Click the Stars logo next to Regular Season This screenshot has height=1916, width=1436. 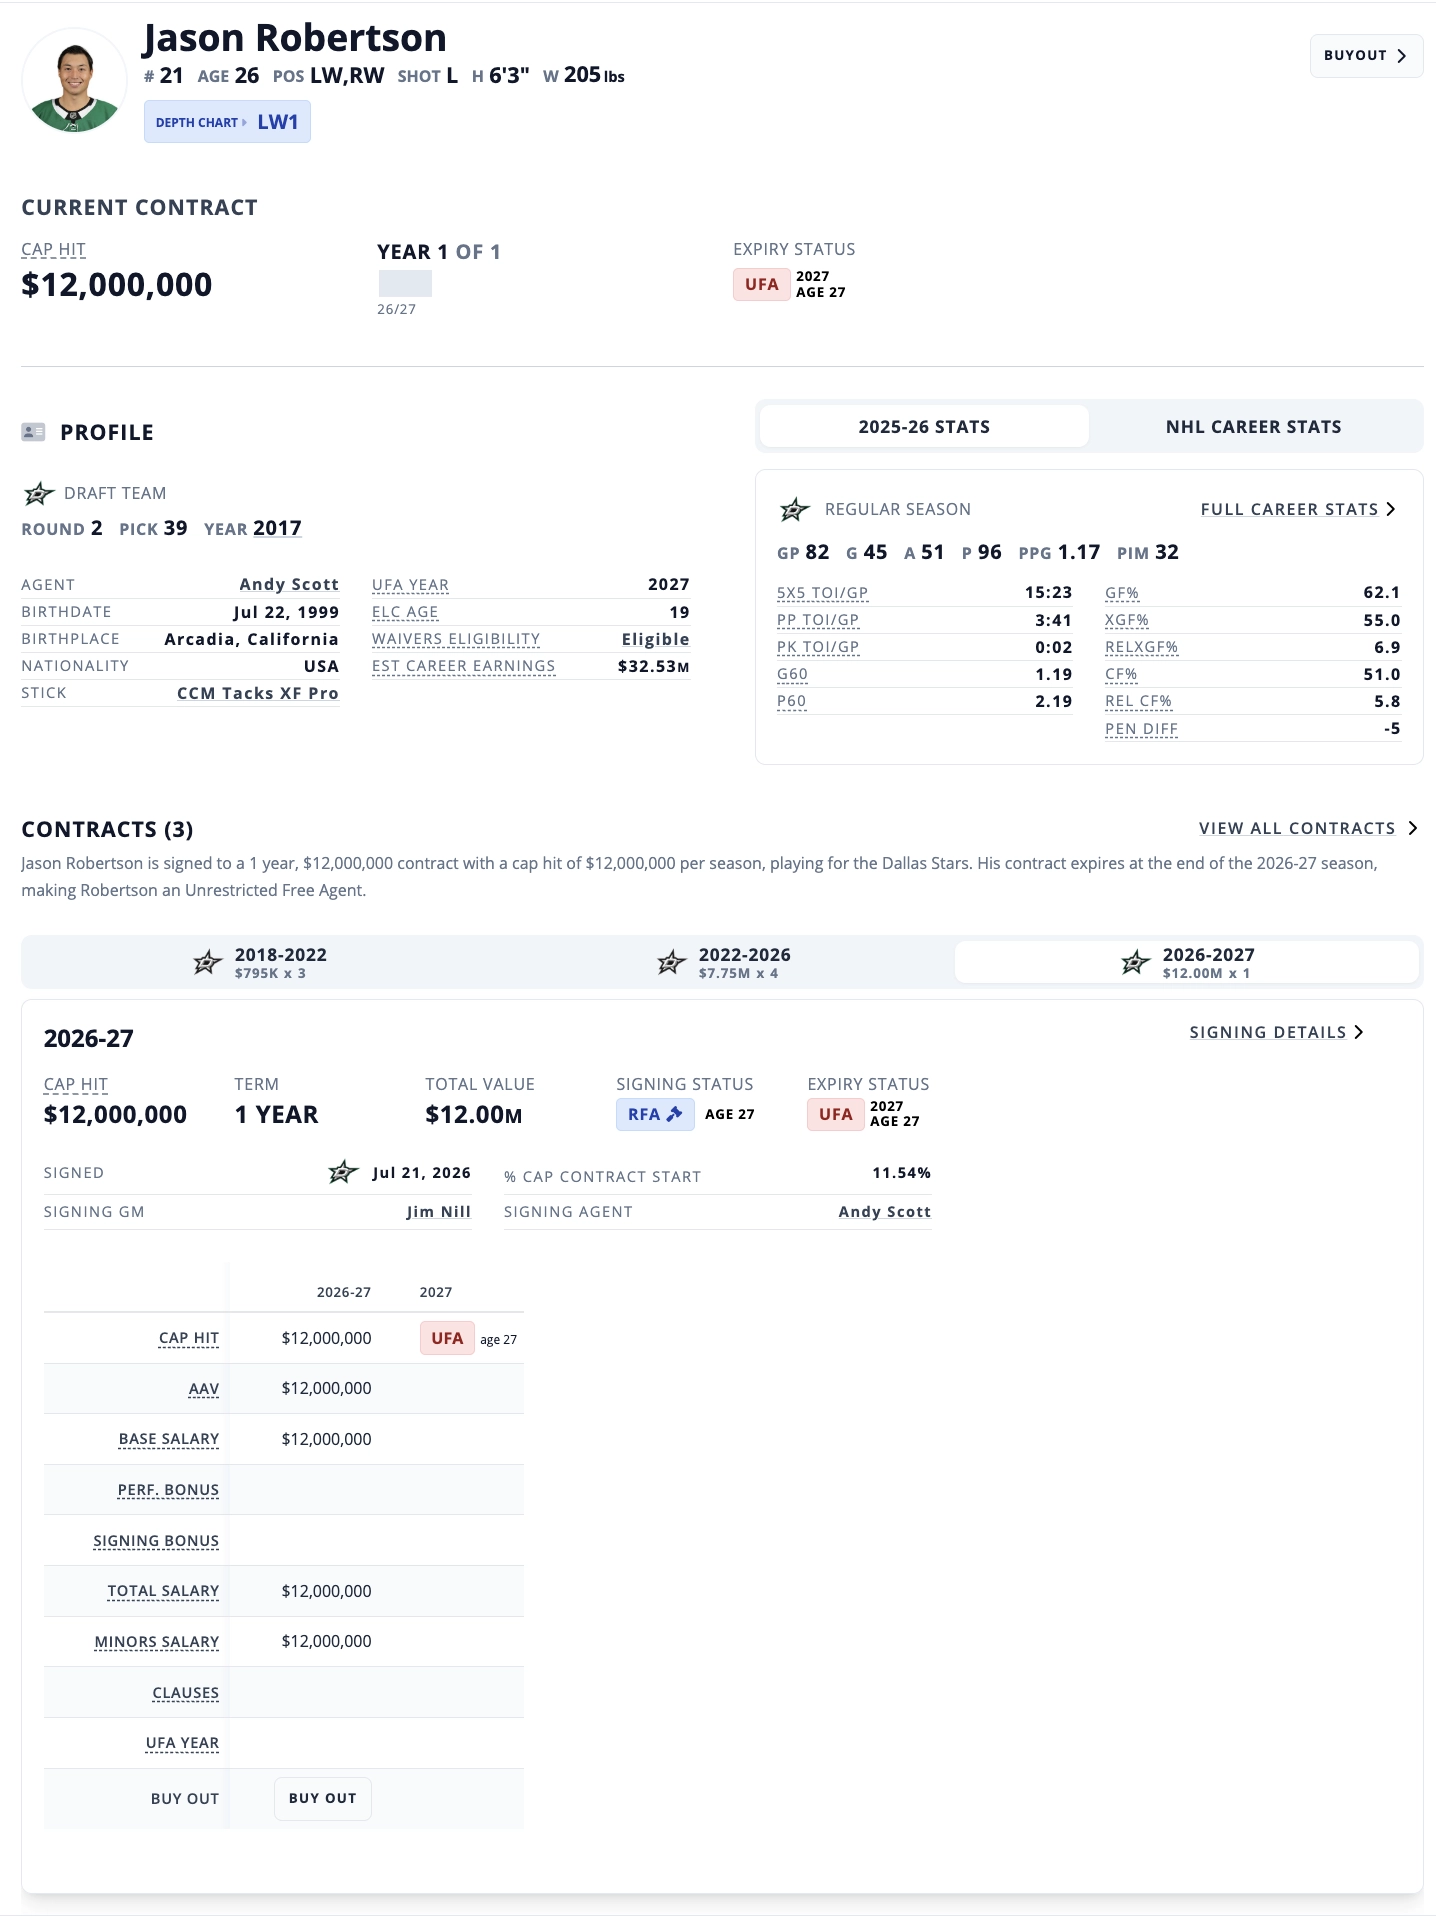794,509
